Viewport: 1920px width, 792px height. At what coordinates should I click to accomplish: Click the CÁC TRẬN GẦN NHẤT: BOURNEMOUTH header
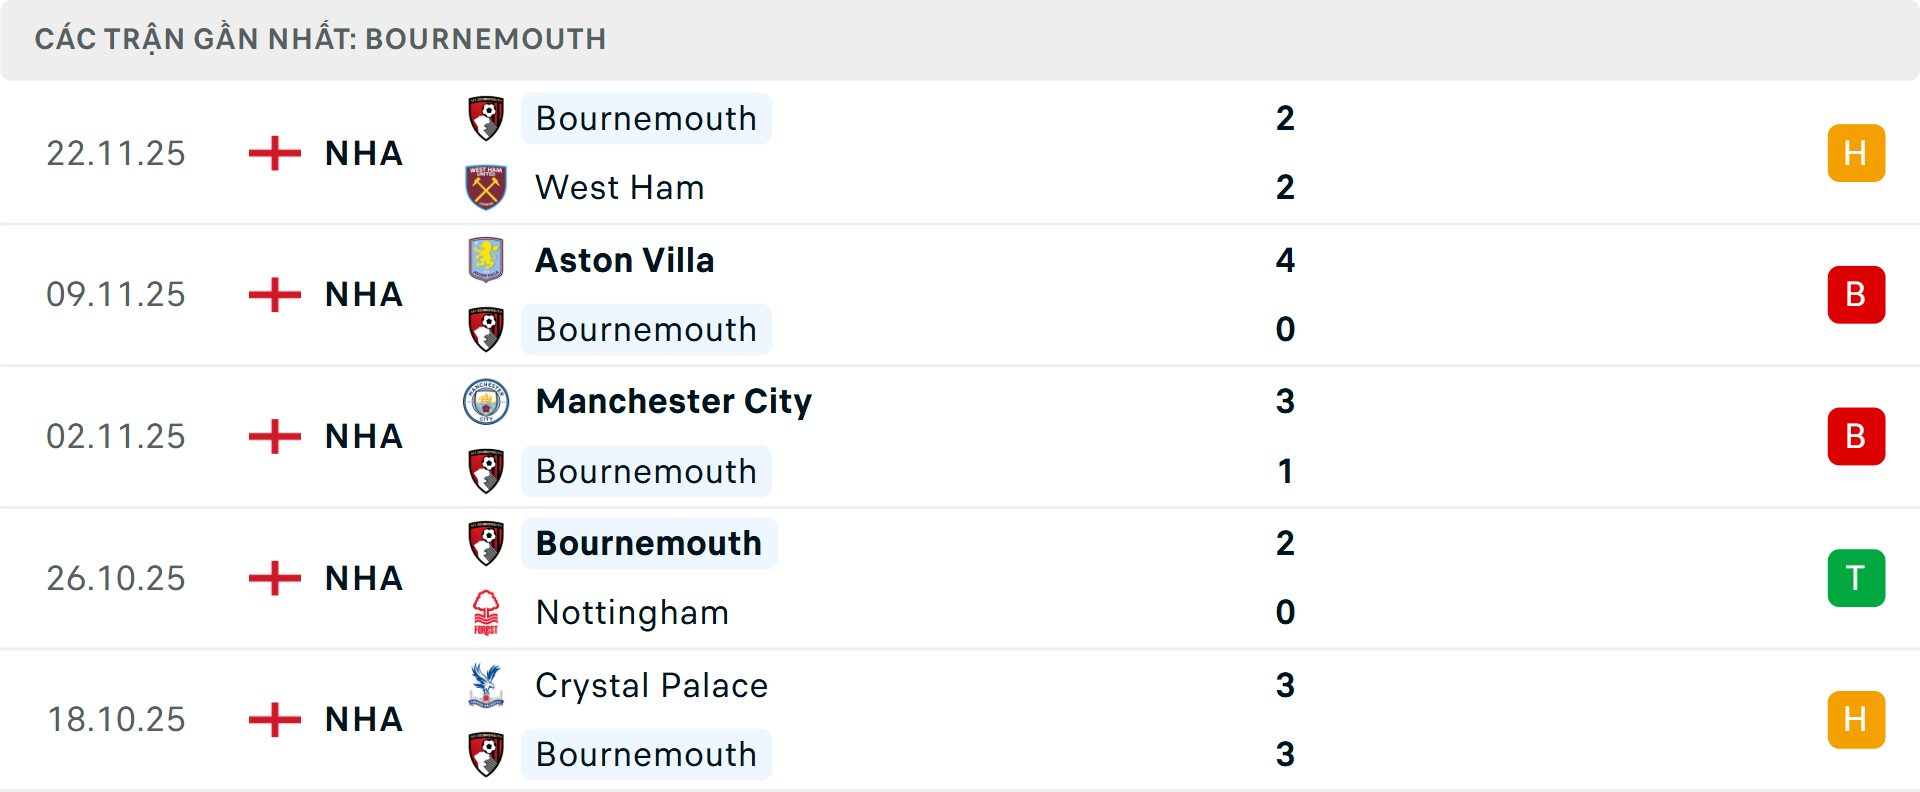320,39
